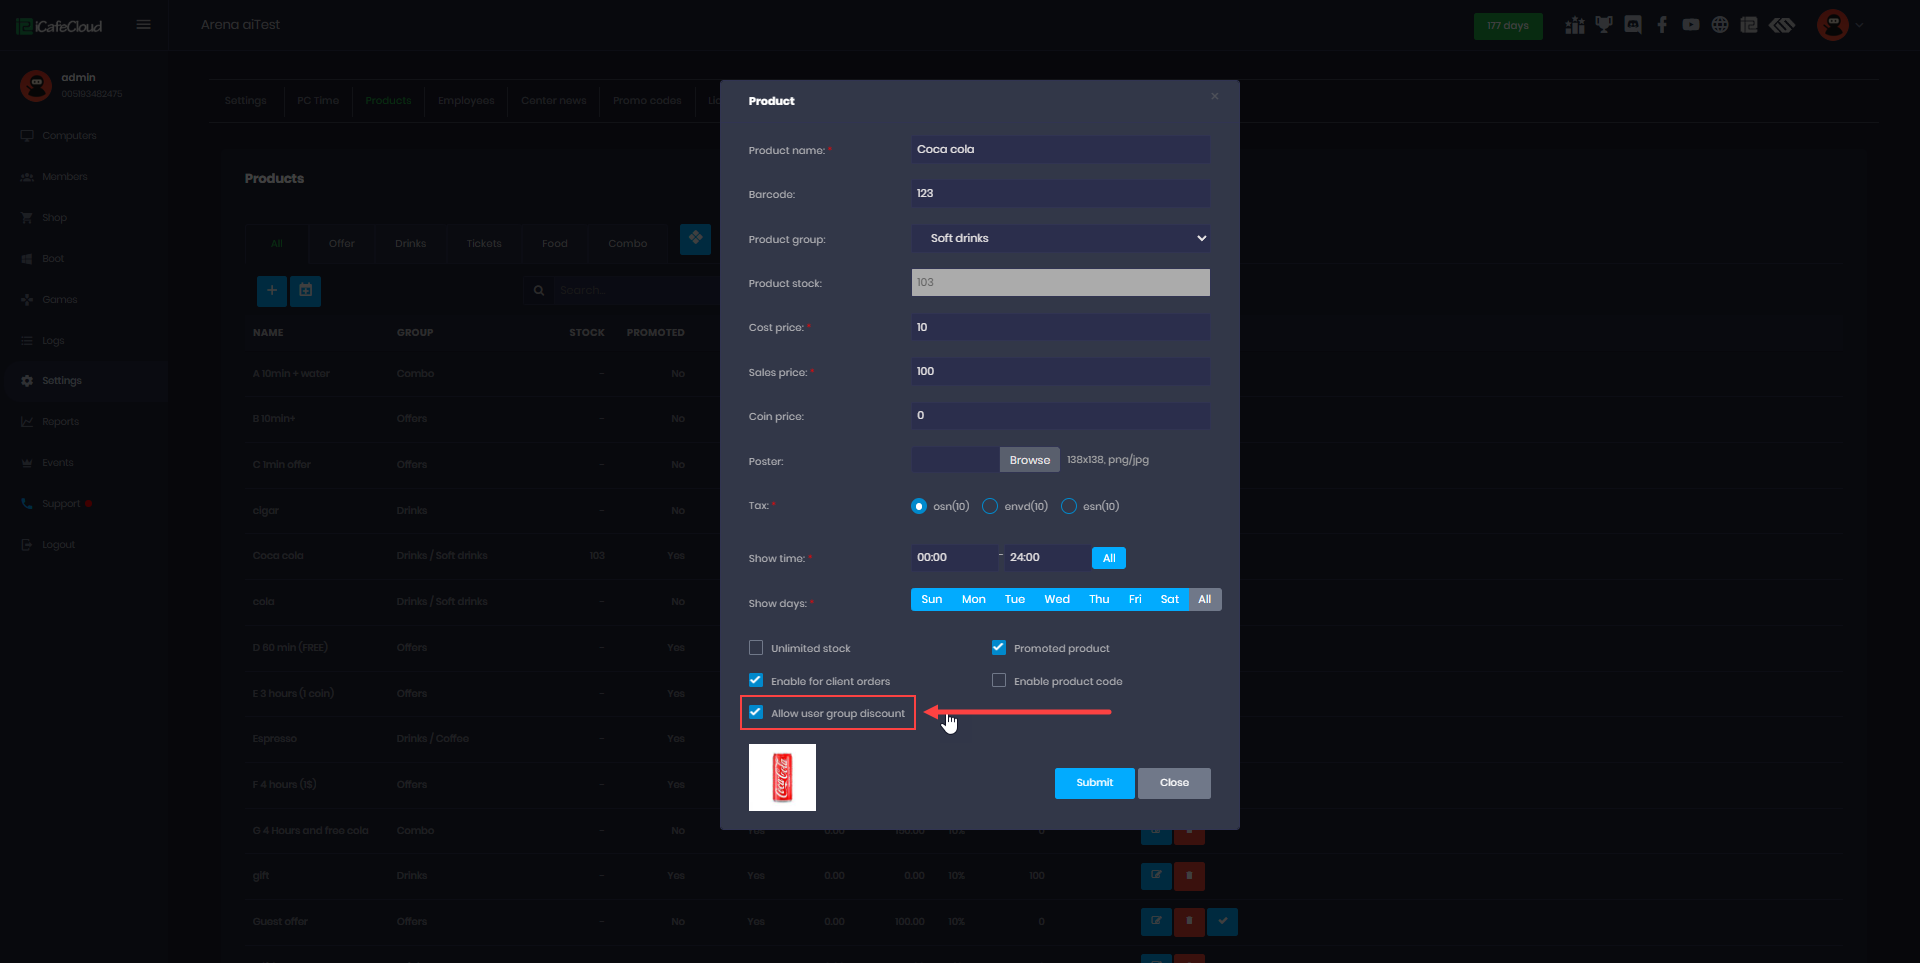This screenshot has height=963, width=1920.
Task: Click the Sales price input field
Action: click(x=1060, y=372)
